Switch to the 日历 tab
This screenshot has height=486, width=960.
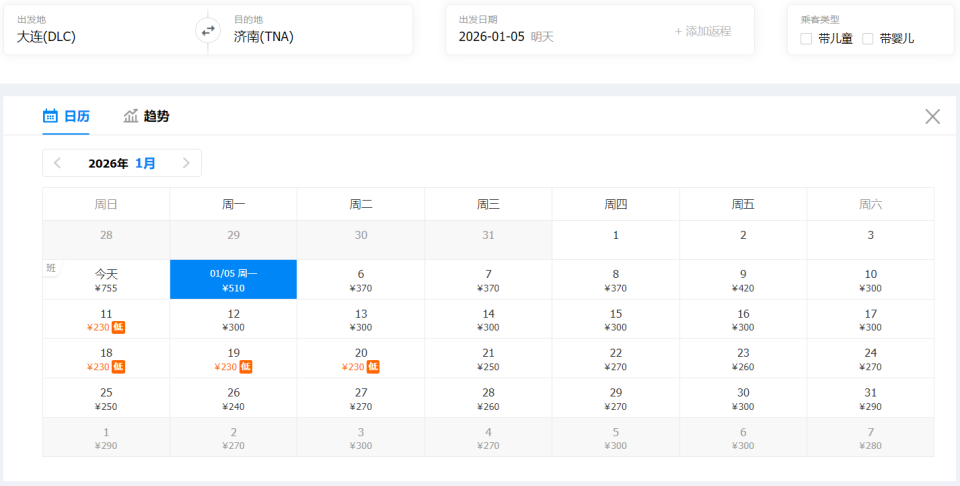(66, 116)
